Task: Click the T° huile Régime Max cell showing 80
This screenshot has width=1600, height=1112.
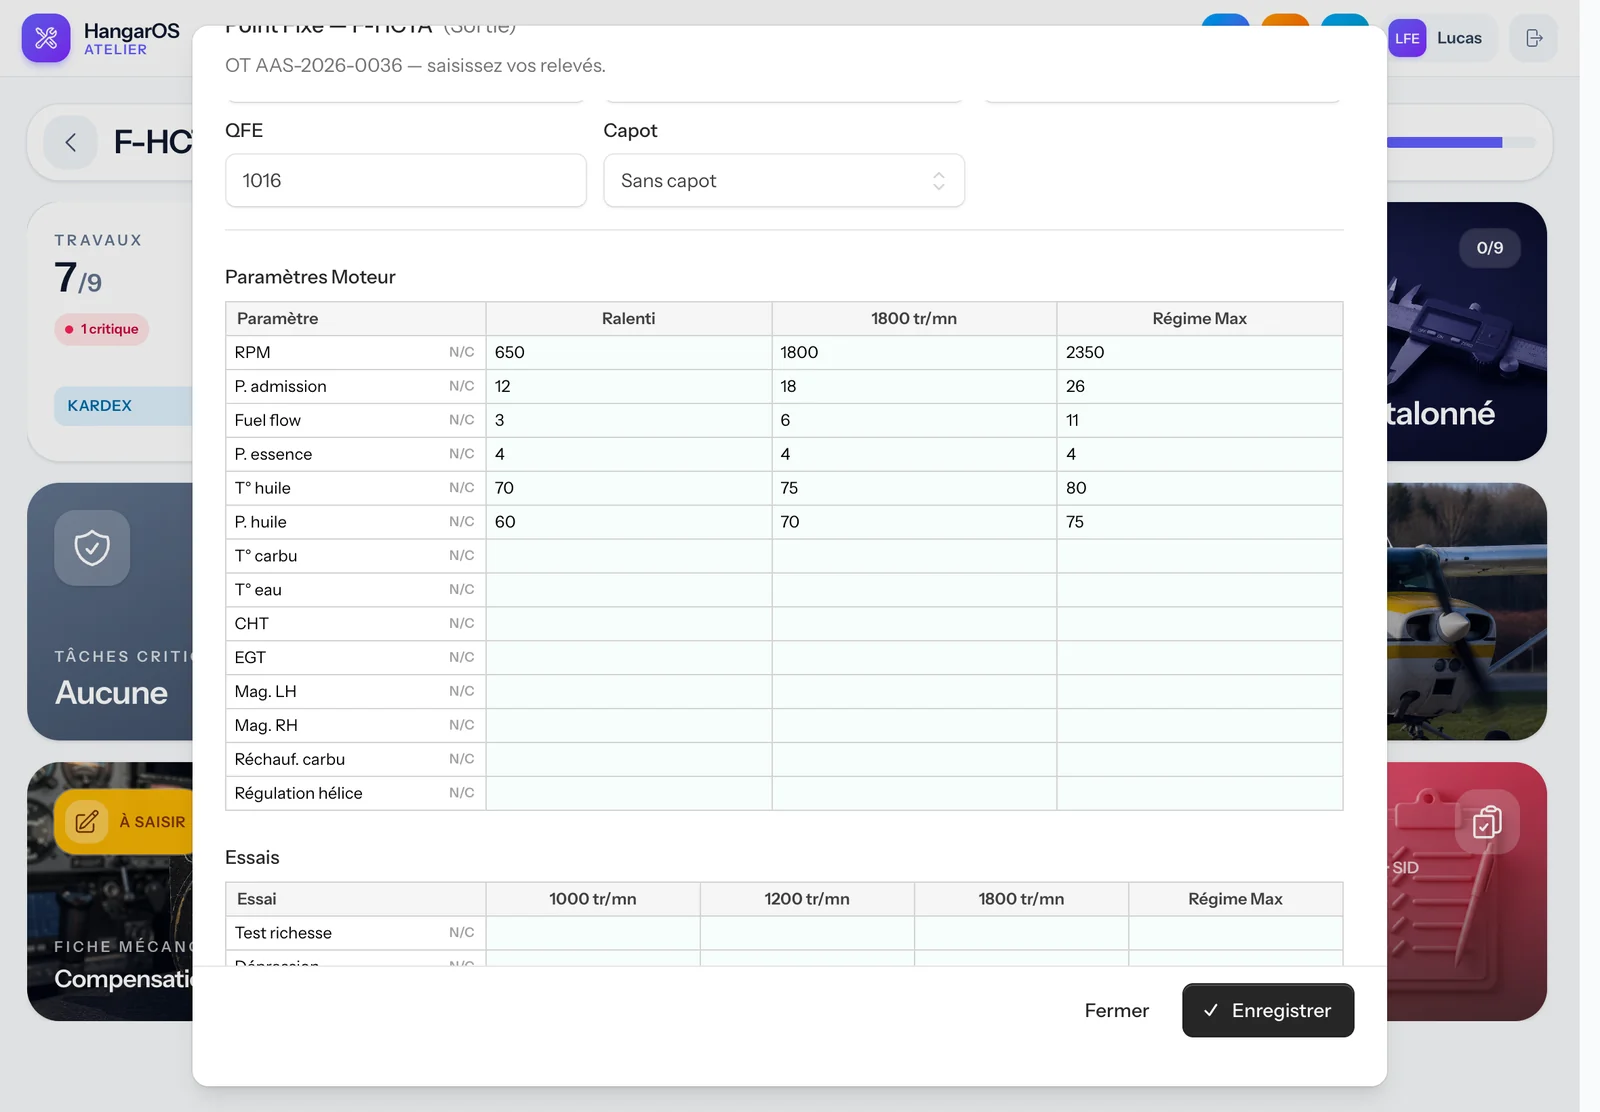Action: coord(1200,488)
